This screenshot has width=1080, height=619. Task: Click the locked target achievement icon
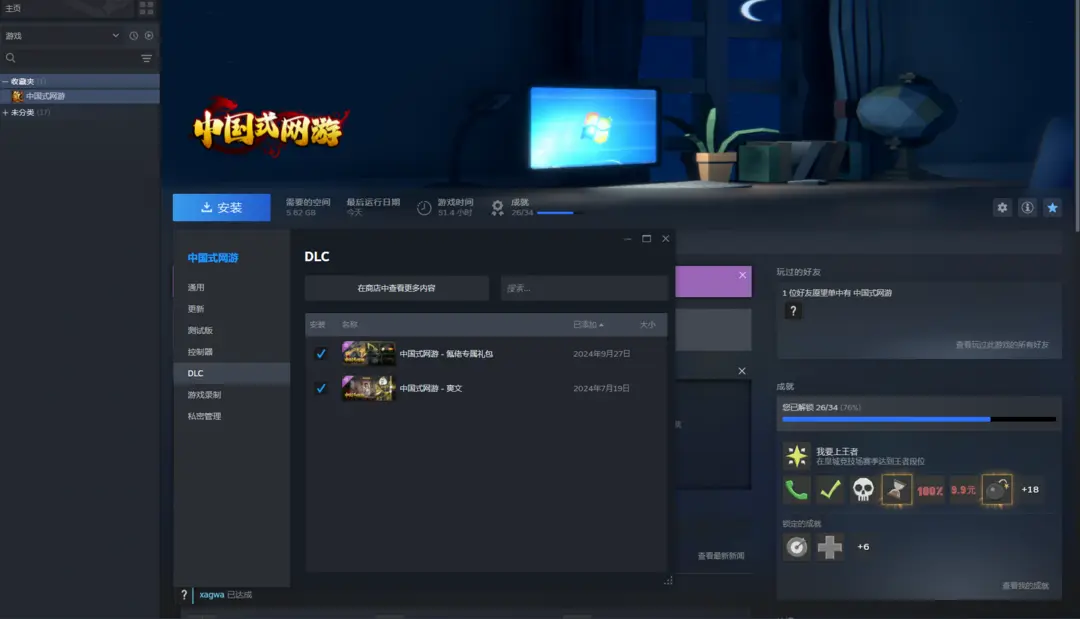click(796, 547)
